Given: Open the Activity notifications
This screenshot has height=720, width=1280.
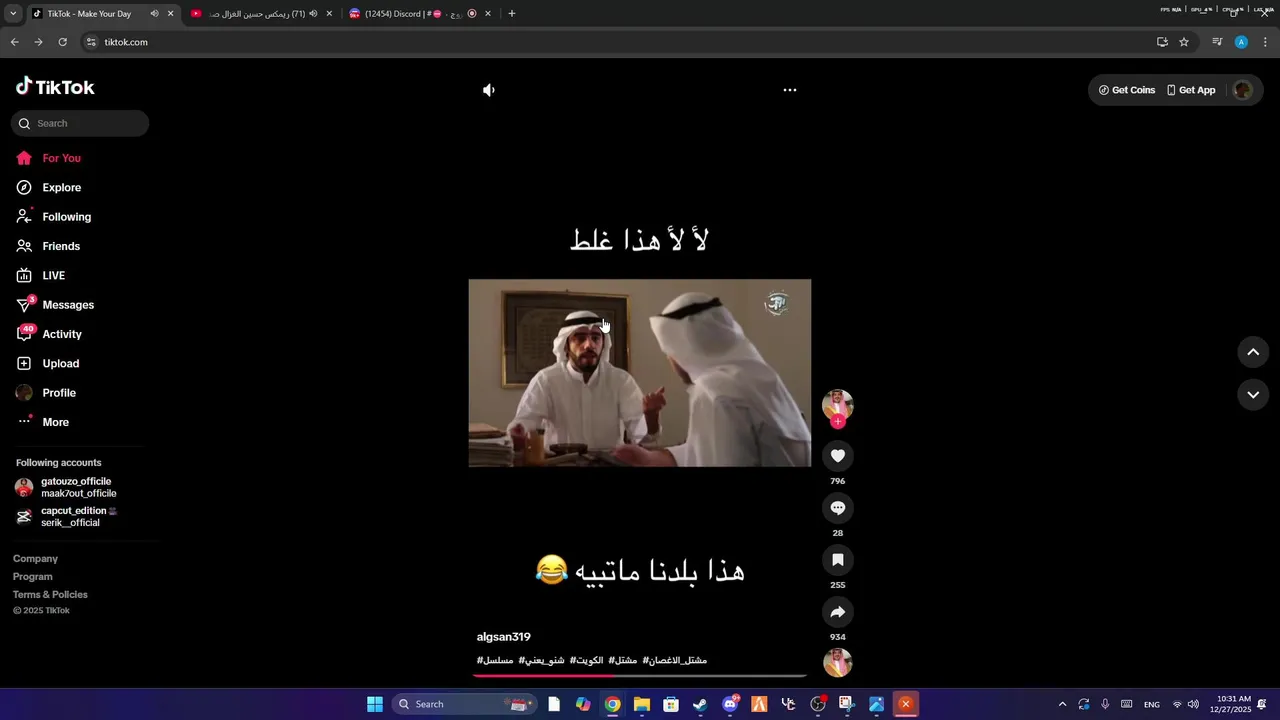Looking at the screenshot, I should click(x=49, y=334).
